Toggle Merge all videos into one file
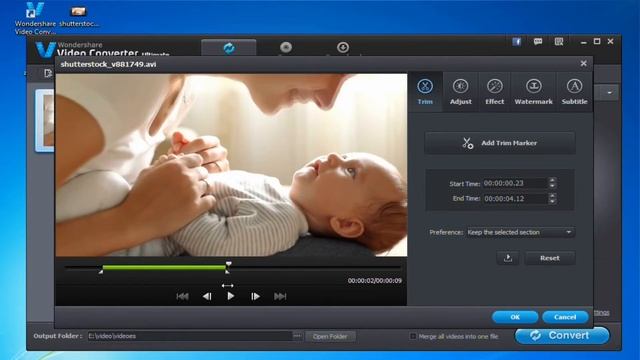The image size is (640, 360). pyautogui.click(x=413, y=336)
